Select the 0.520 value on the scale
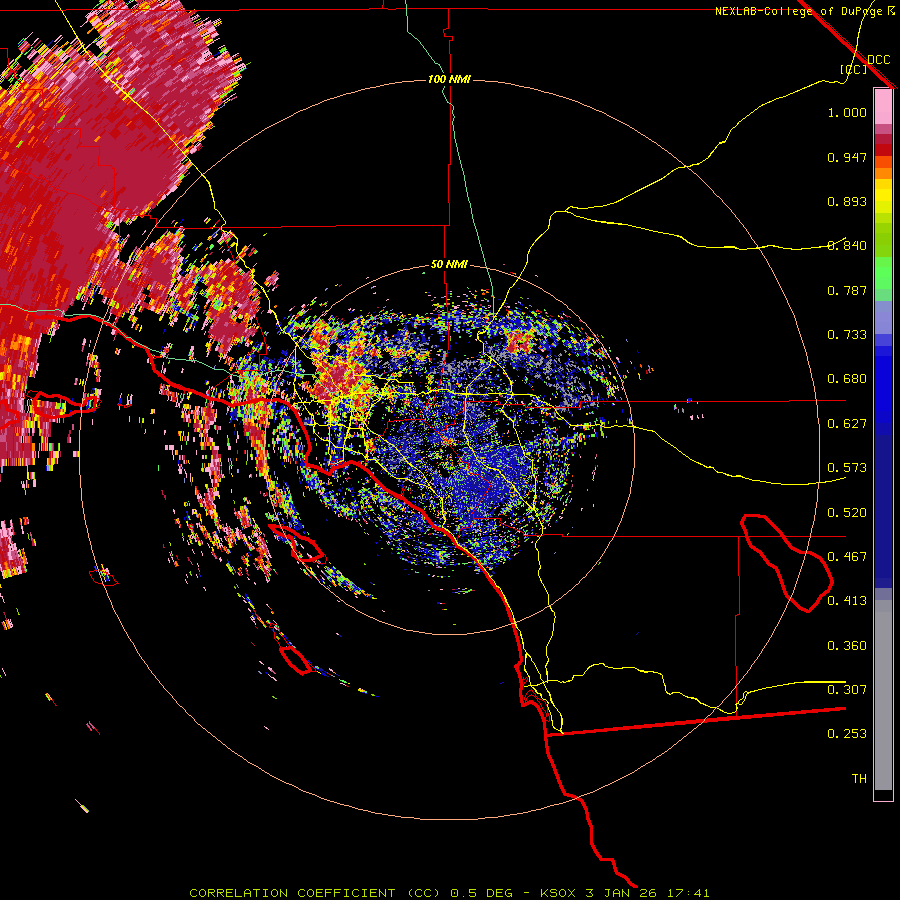Viewport: 900px width, 900px height. (x=847, y=513)
